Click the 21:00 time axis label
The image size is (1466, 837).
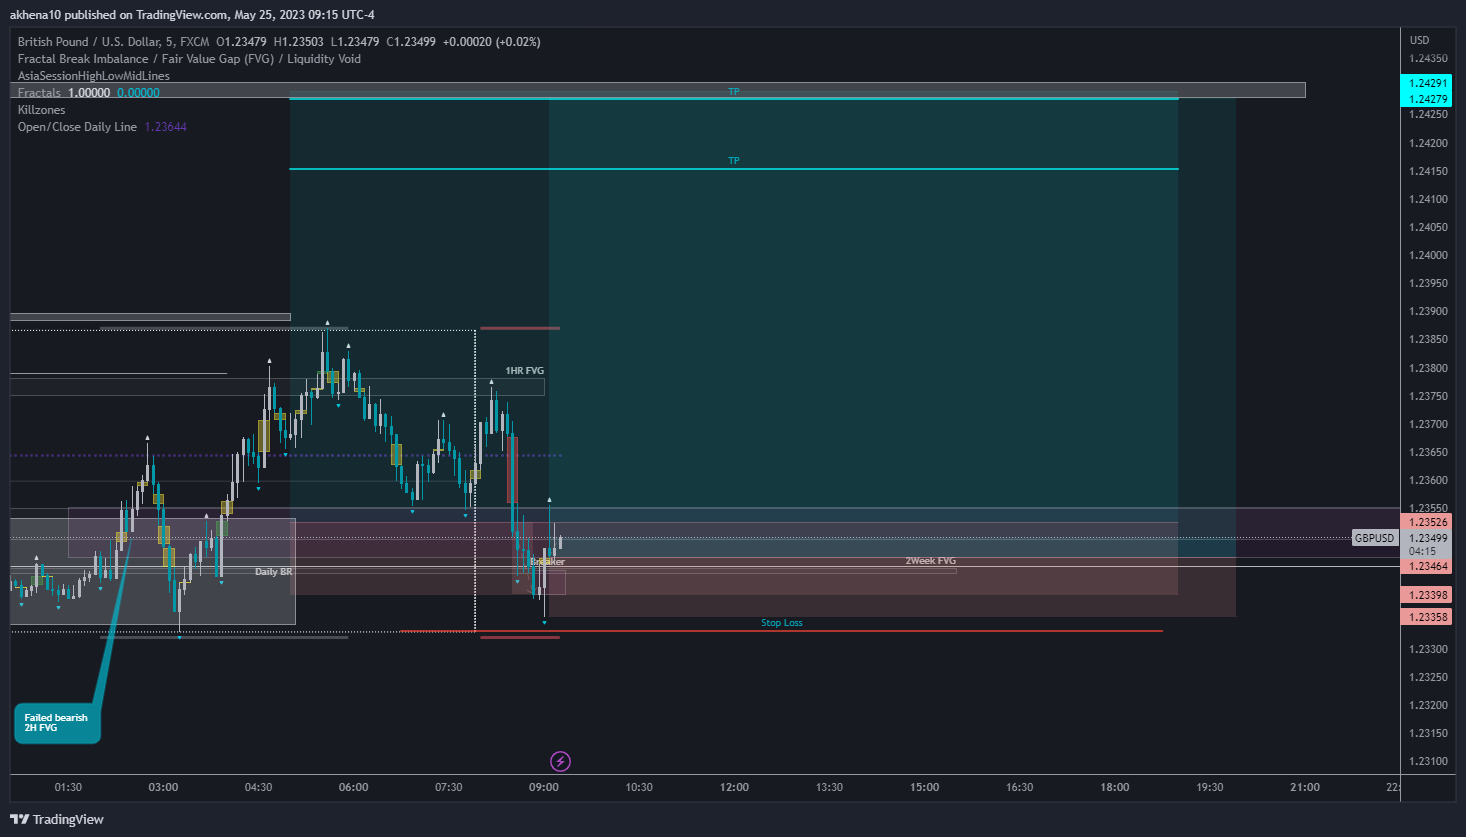(x=1305, y=787)
